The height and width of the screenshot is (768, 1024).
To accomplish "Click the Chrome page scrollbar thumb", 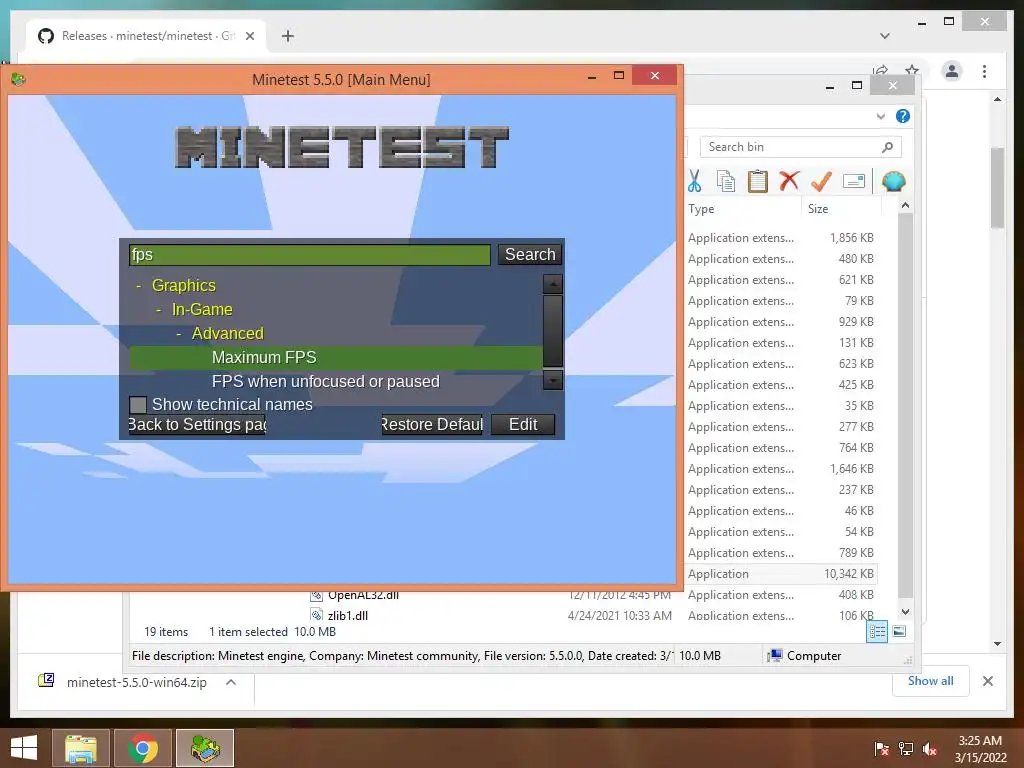I will click(997, 187).
